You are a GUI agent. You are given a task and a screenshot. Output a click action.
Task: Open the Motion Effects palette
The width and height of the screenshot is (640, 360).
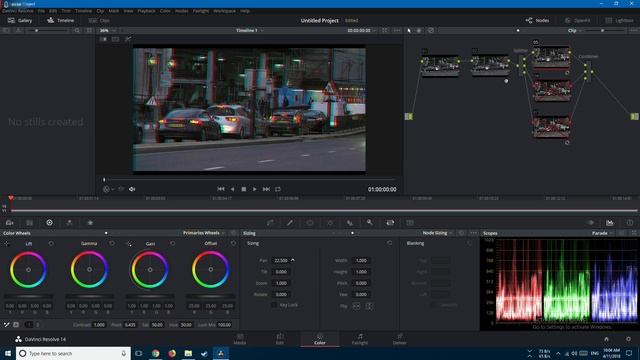(x=90, y=222)
